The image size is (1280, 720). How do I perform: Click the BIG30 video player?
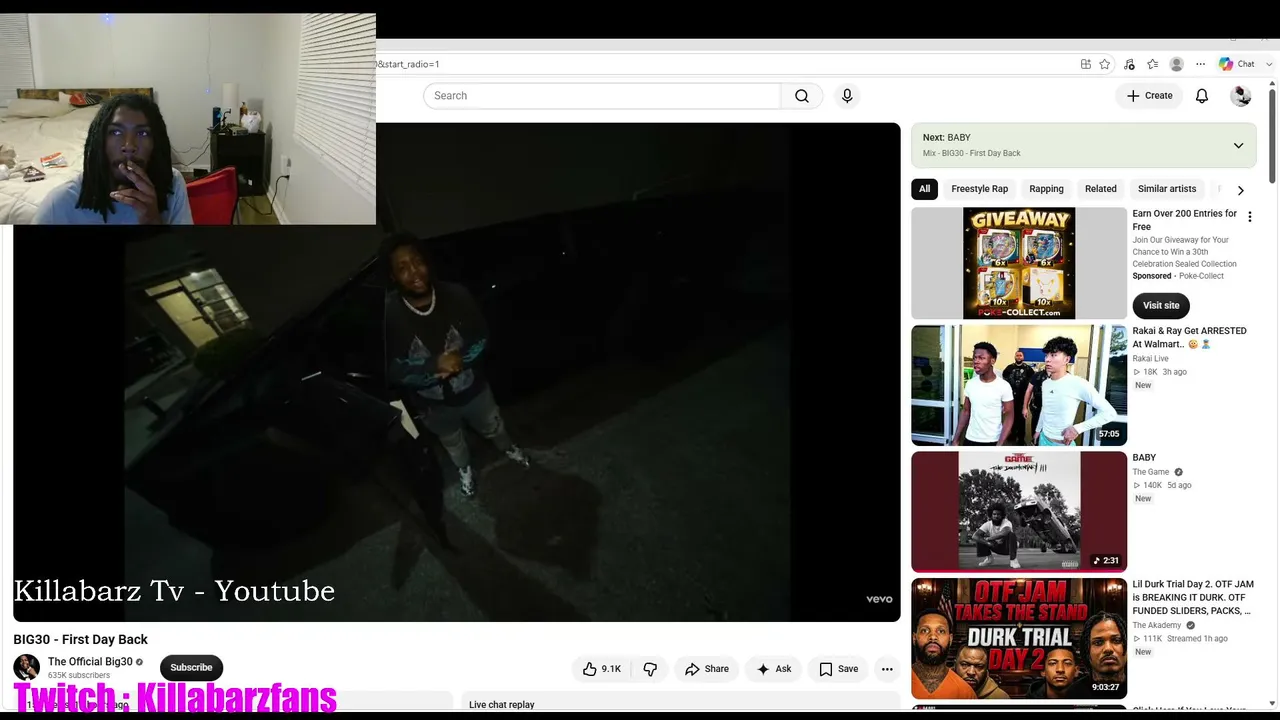457,372
